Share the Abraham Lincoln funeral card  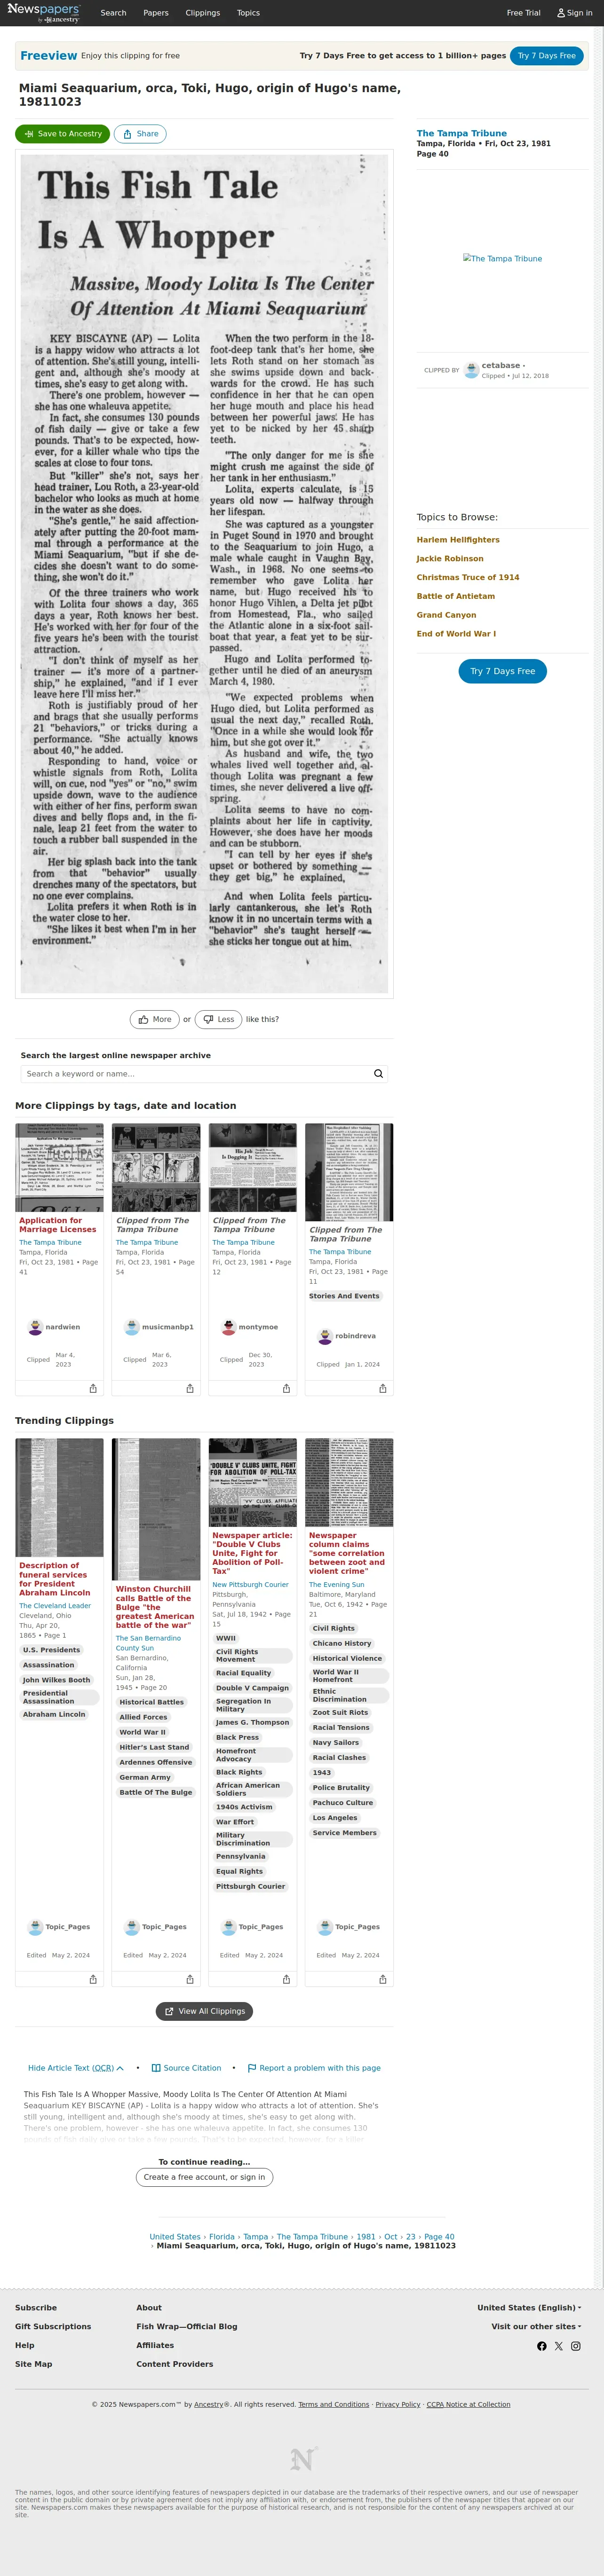[x=93, y=1979]
